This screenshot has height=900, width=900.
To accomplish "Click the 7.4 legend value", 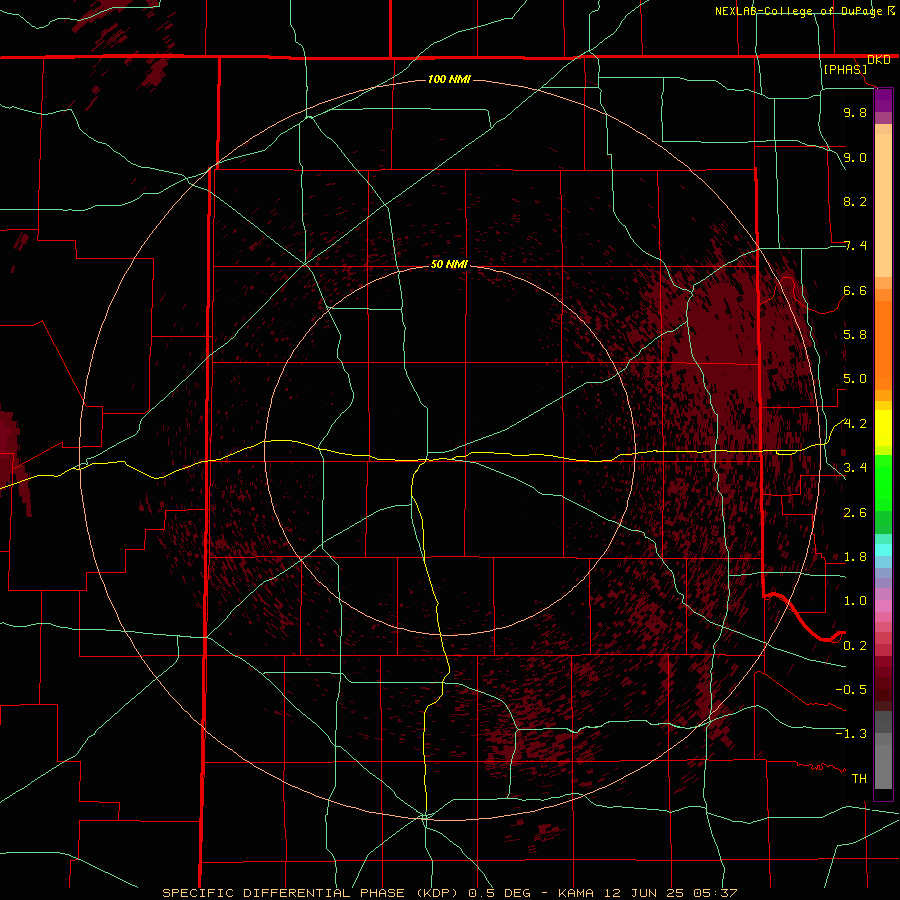I will click(855, 246).
